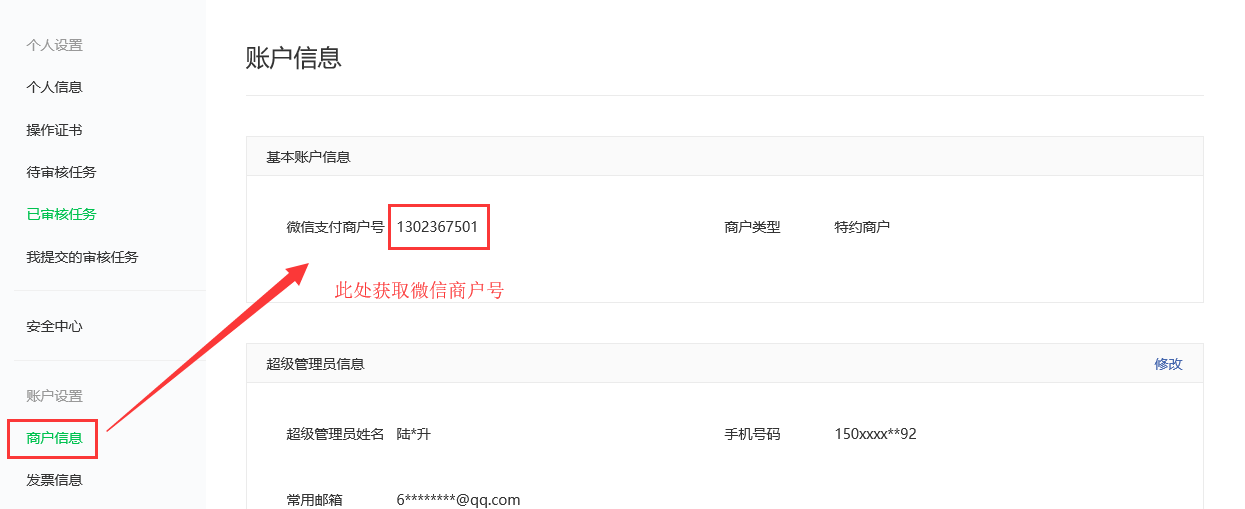Click the red 此处获取微信商户号 annotation text
Screen dimensions: 1245x509
click(419, 291)
